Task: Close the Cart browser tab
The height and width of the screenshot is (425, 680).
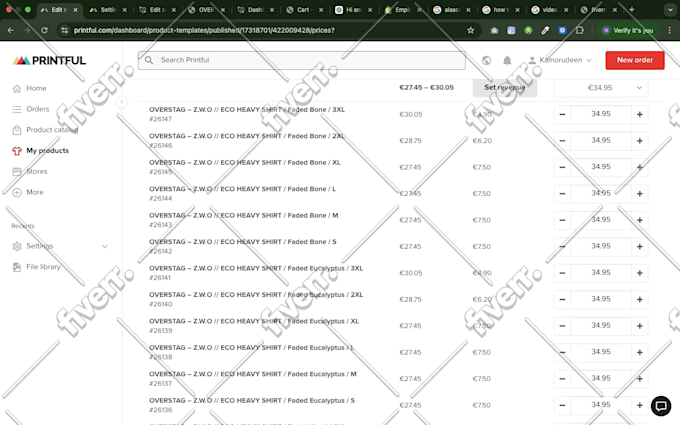Action: point(321,10)
